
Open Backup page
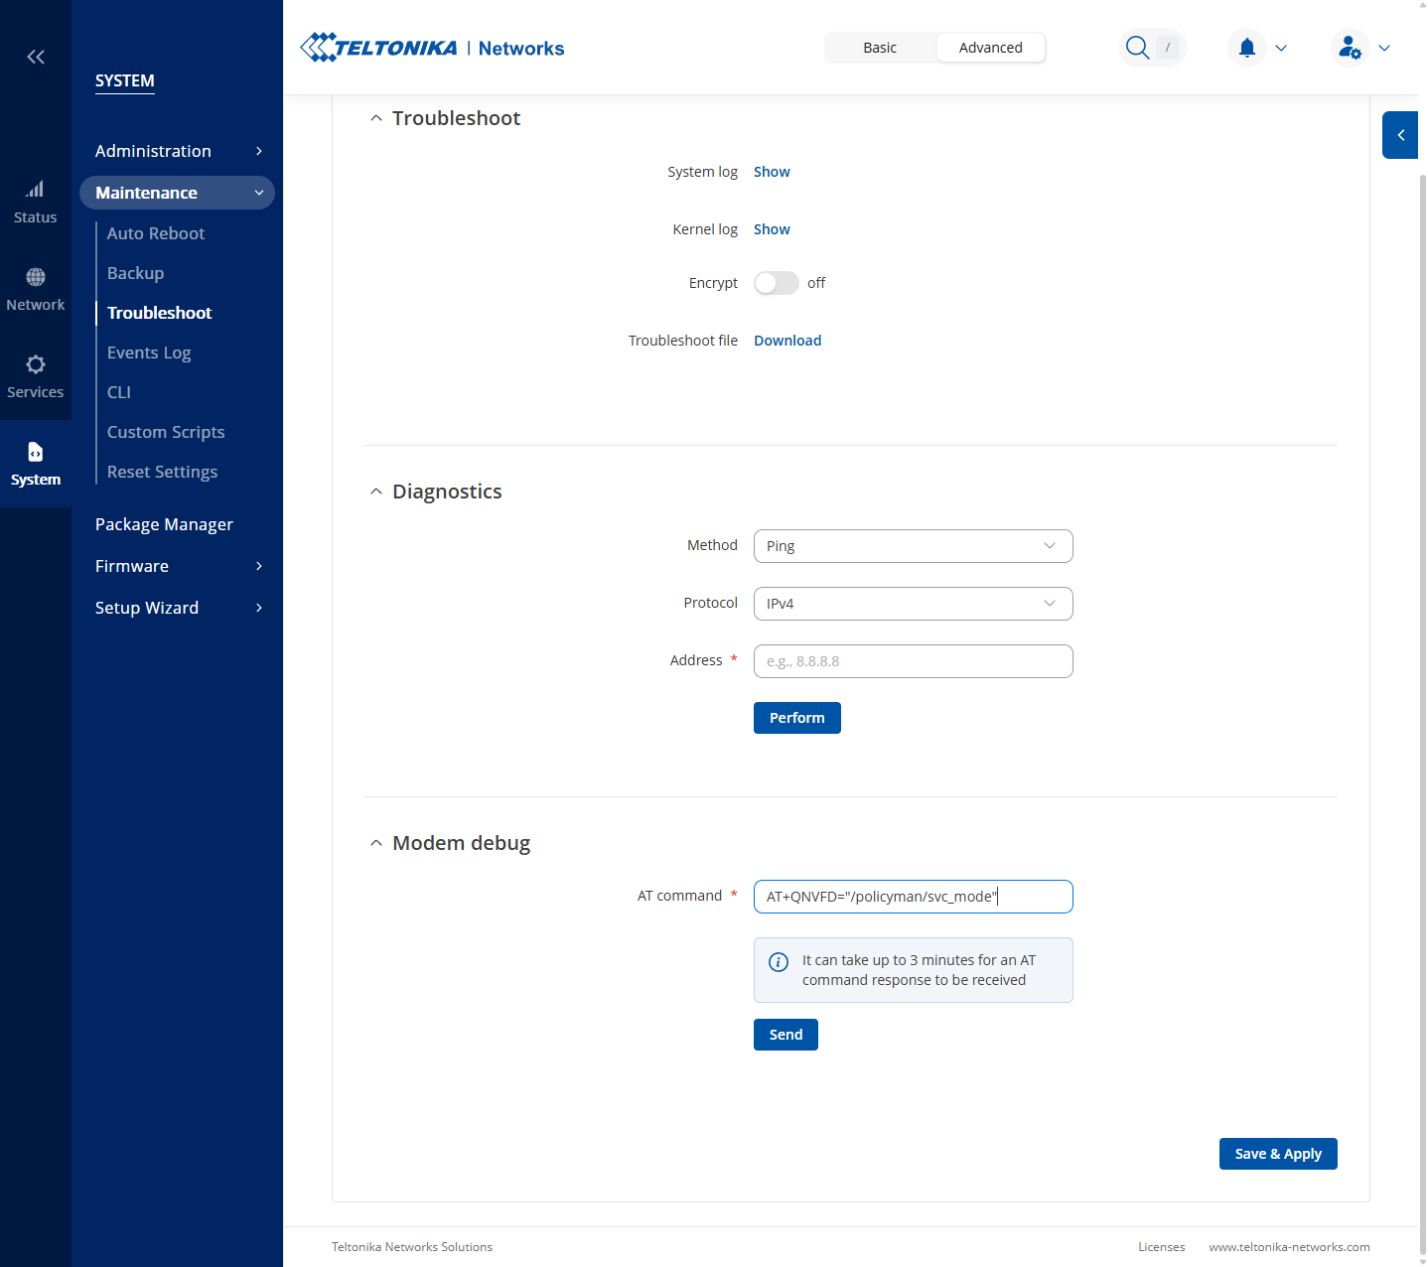[136, 273]
